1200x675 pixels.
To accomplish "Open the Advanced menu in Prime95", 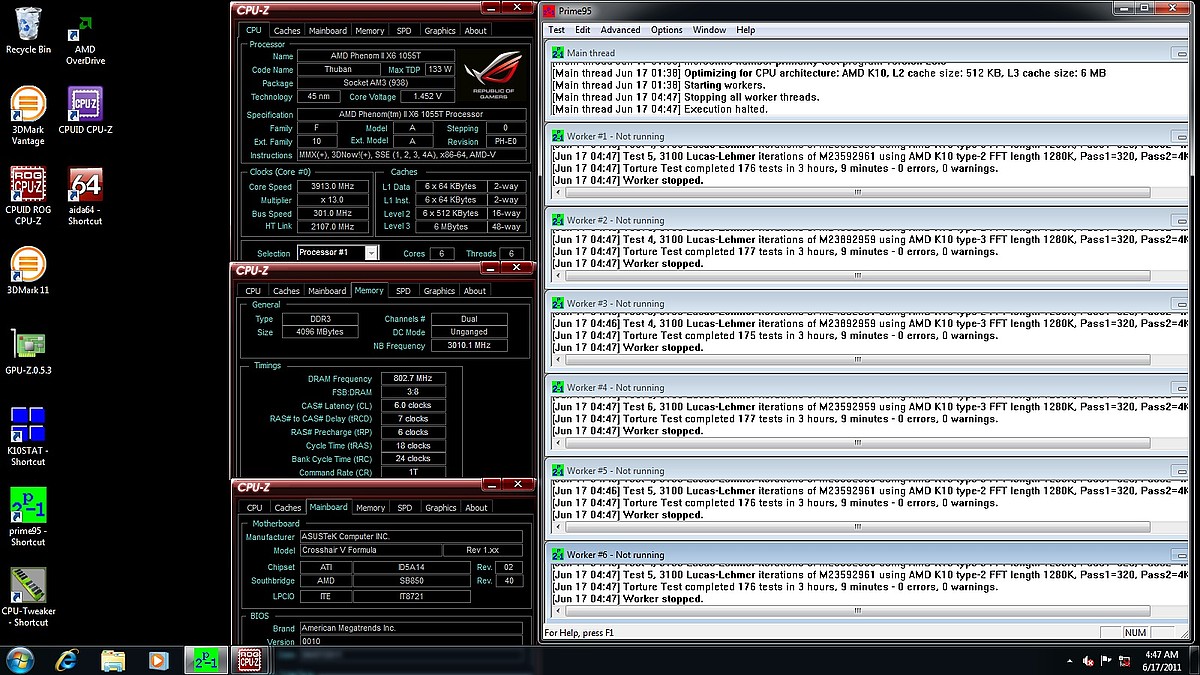I will 620,30.
